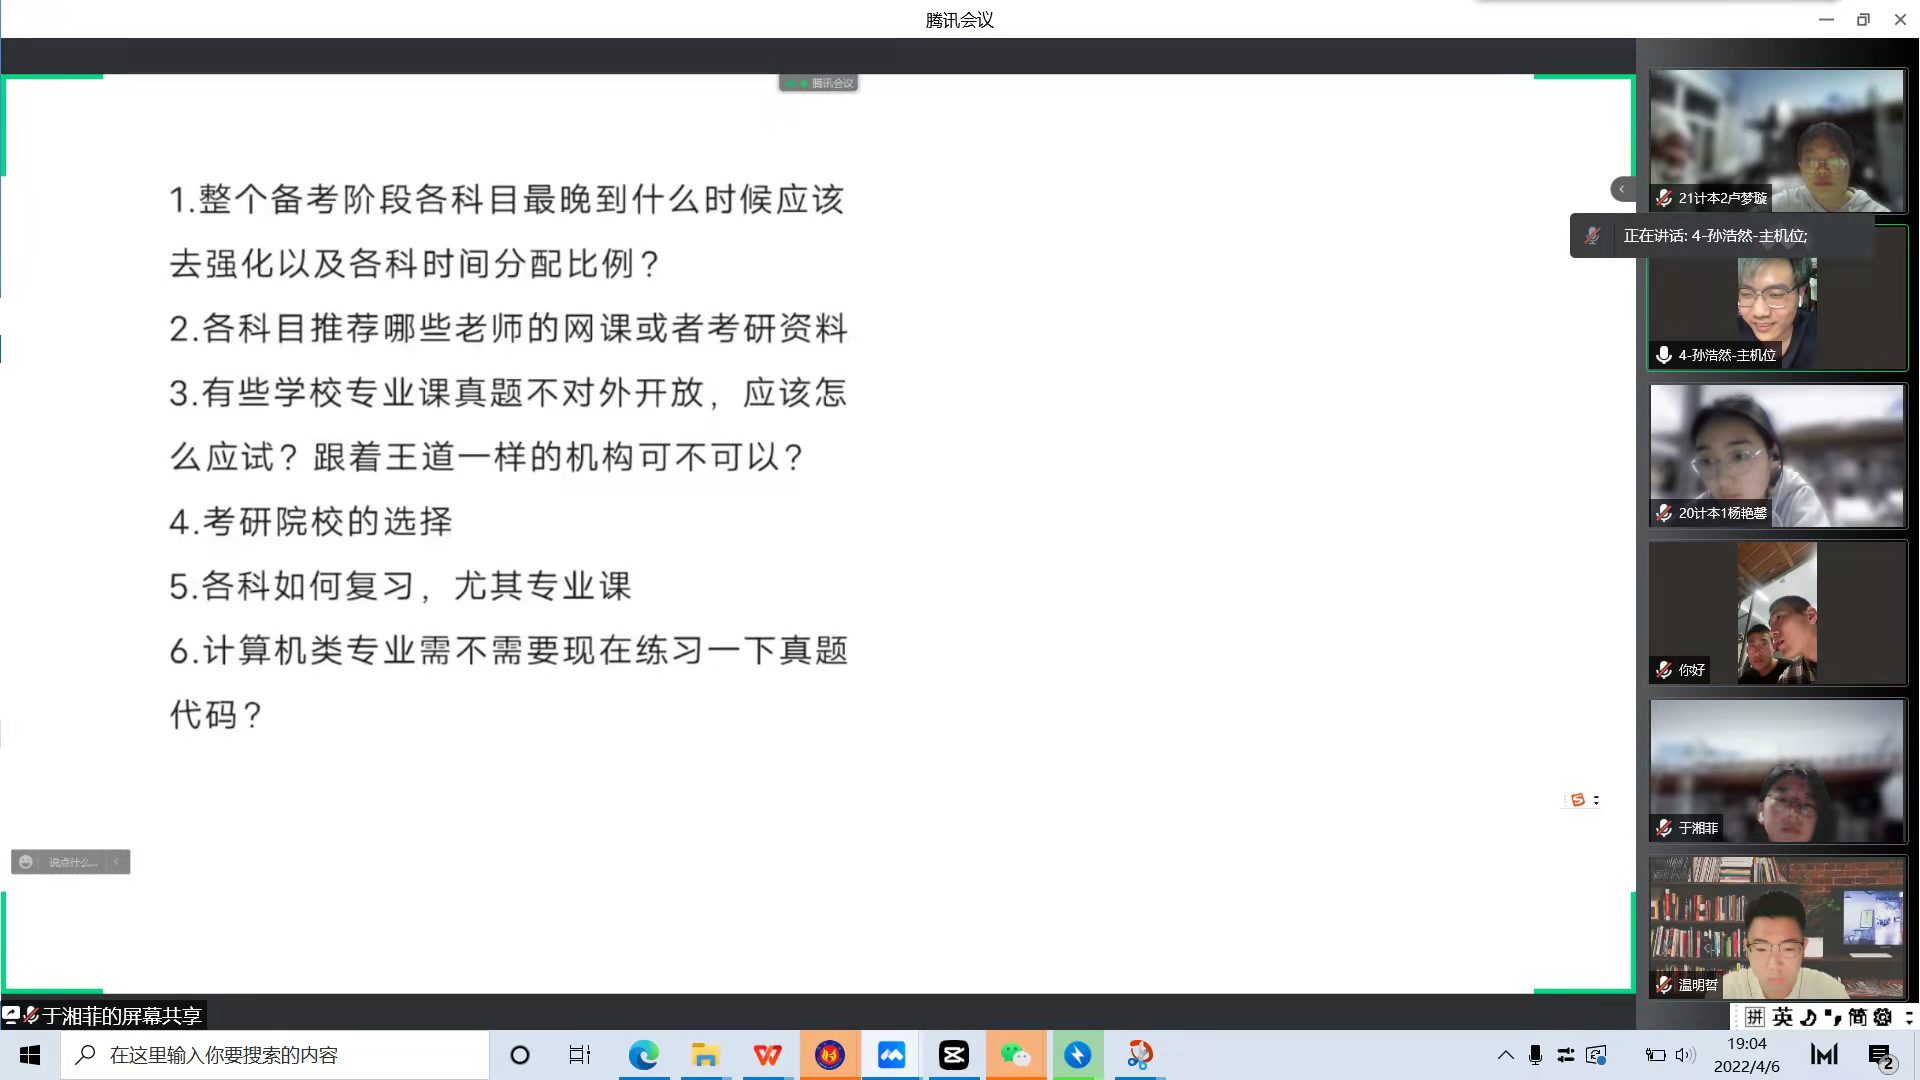
Task: Toggle IME Chinese/English mode (英)
Action: [1783, 1017]
